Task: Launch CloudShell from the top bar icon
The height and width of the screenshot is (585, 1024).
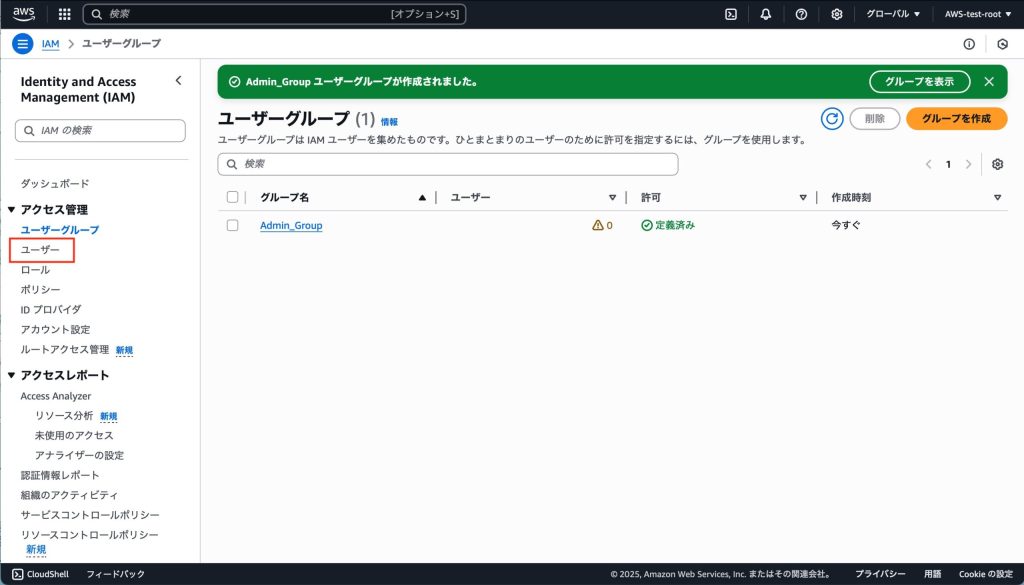Action: pyautogui.click(x=731, y=14)
